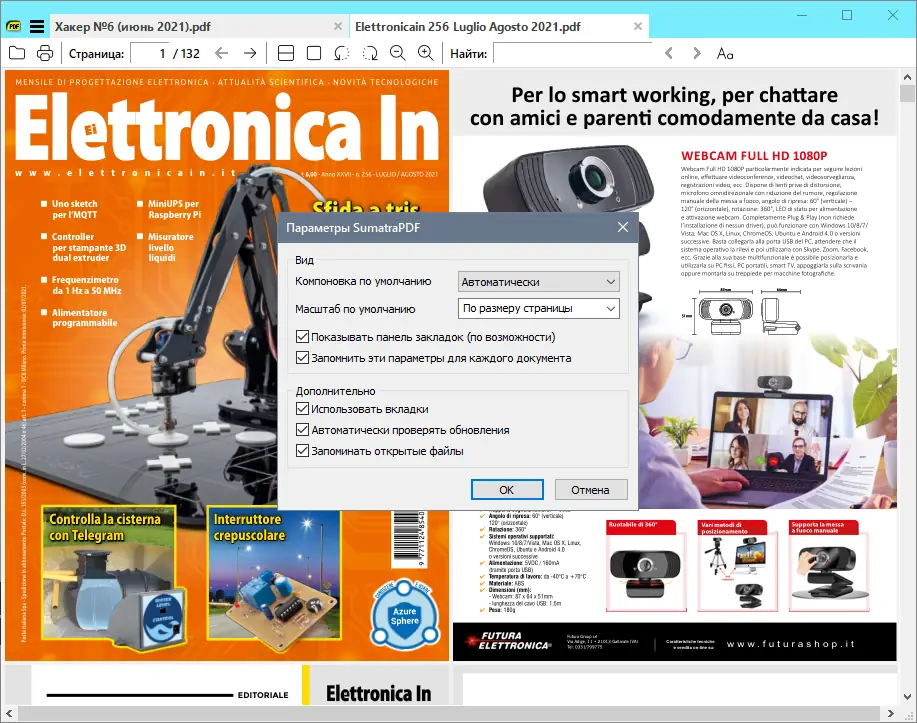Toggle Запомнить эти параметры checkbox
Screen dimensions: 917x723
tap(302, 357)
